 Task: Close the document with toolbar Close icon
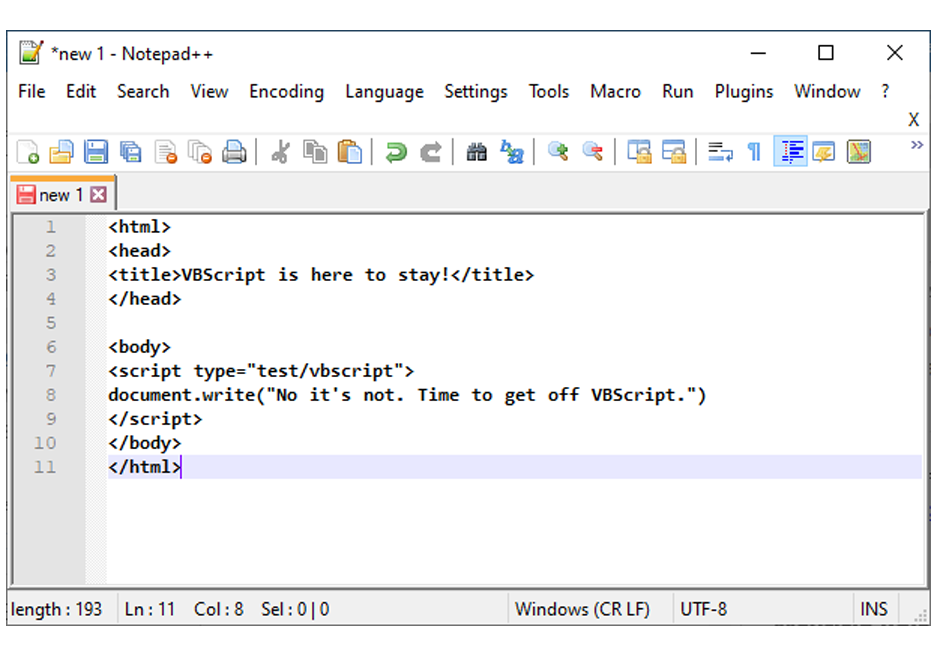pos(165,152)
